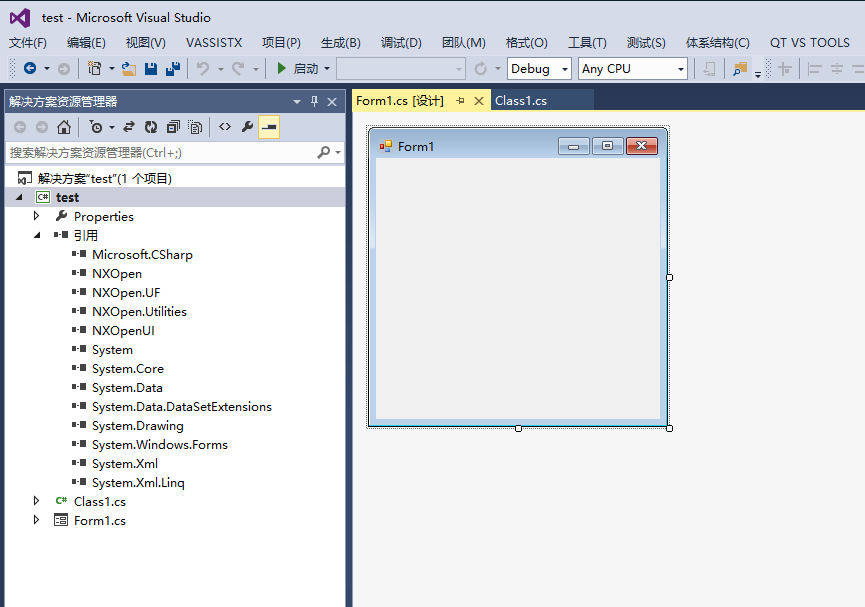
Task: Select the NXOpen reference
Action: click(x=117, y=274)
